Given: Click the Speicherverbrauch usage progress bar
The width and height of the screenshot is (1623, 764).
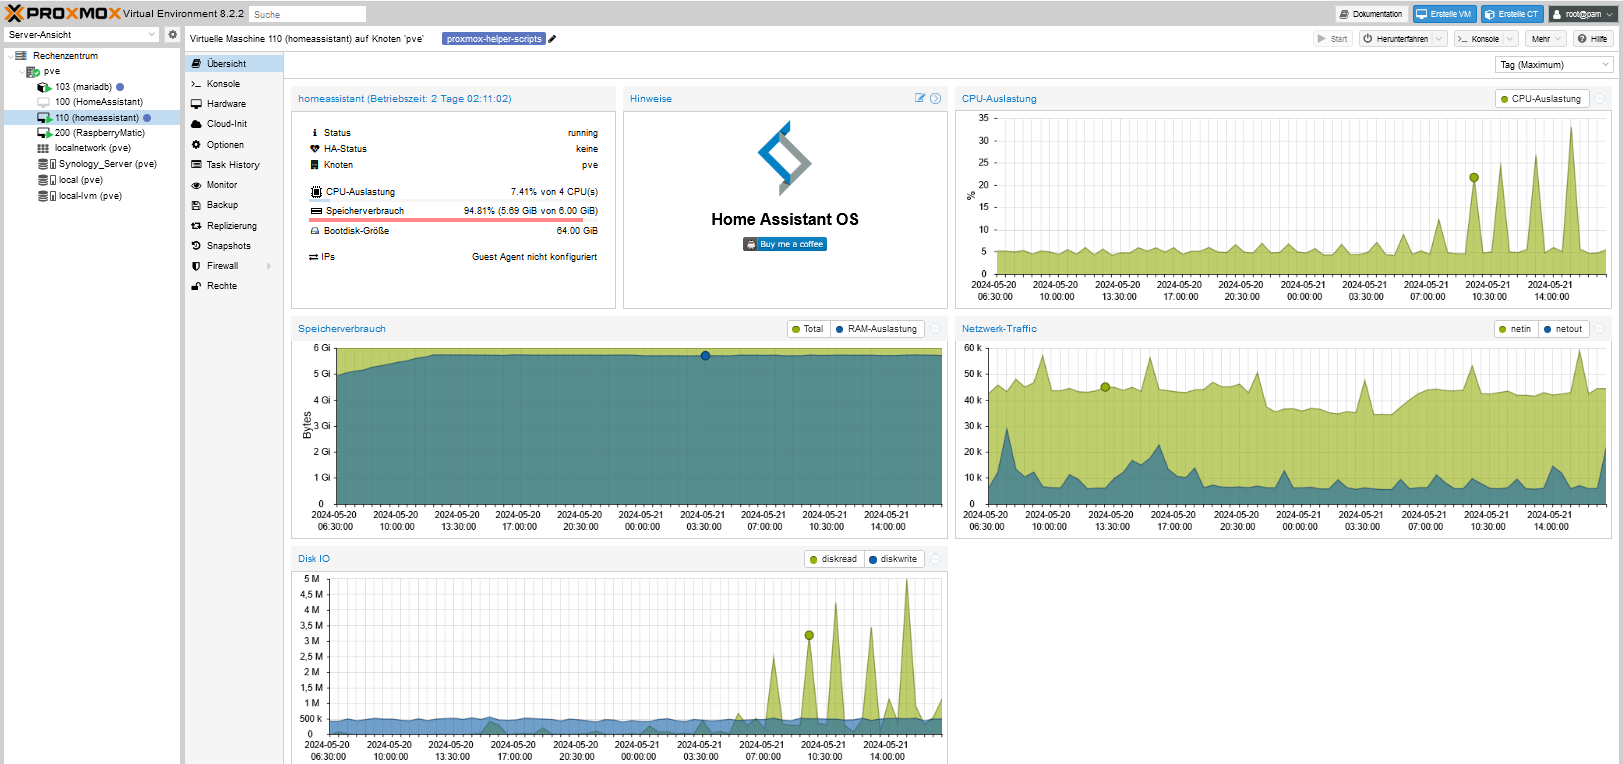Looking at the screenshot, I should tap(454, 220).
